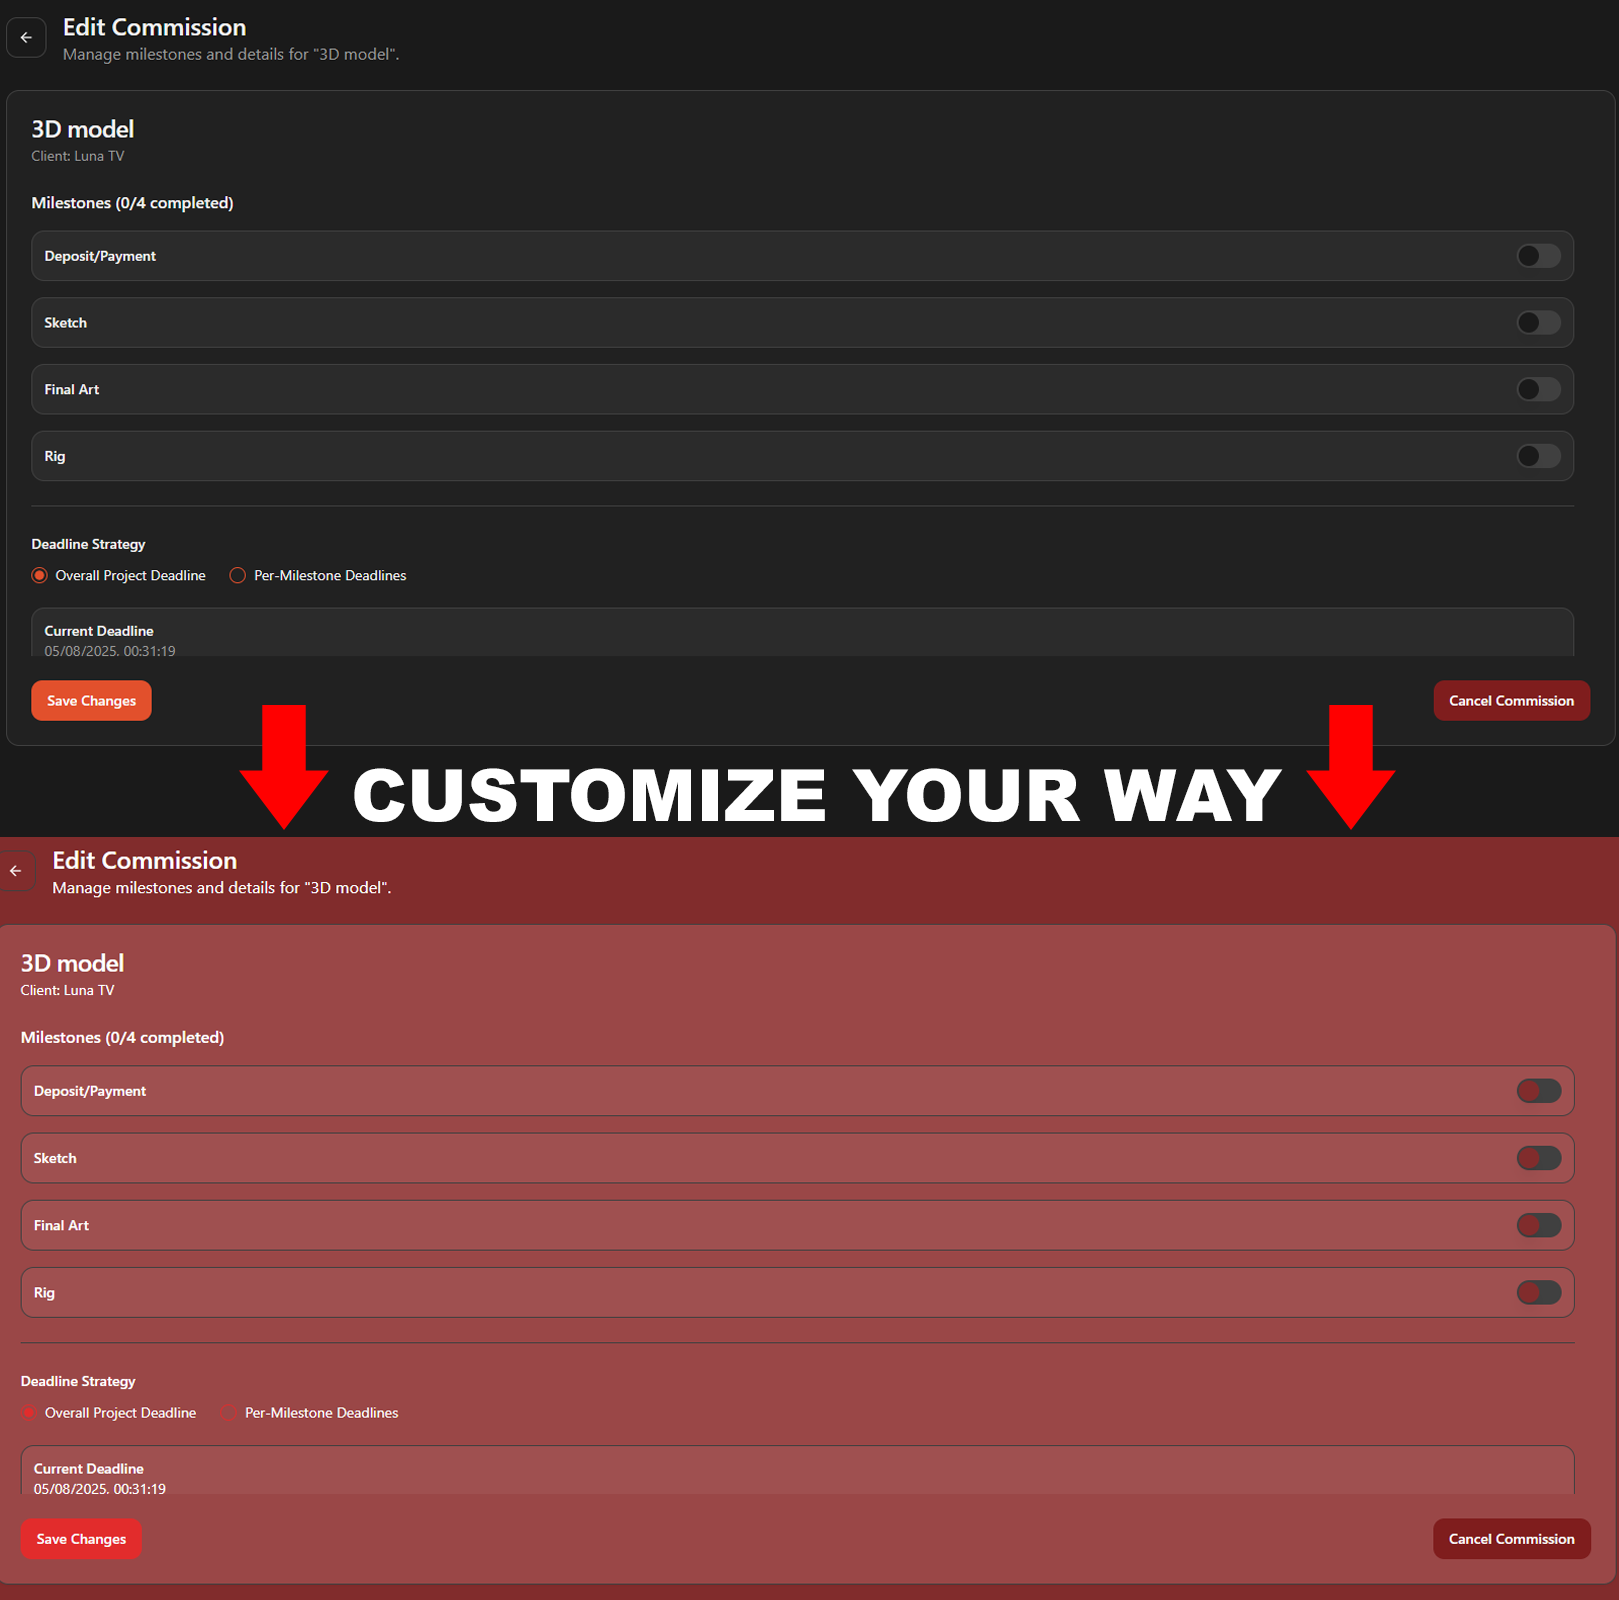Click Cancel Commission in the red theme
This screenshot has width=1619, height=1600.
pyautogui.click(x=1511, y=1539)
